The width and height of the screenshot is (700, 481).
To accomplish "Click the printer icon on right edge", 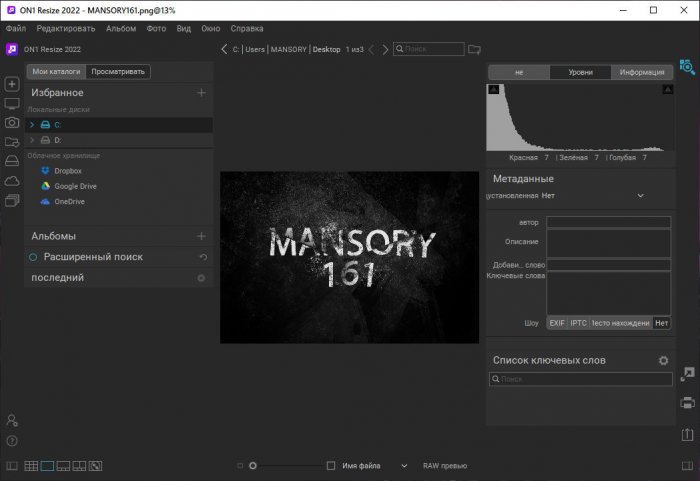I will tap(688, 402).
